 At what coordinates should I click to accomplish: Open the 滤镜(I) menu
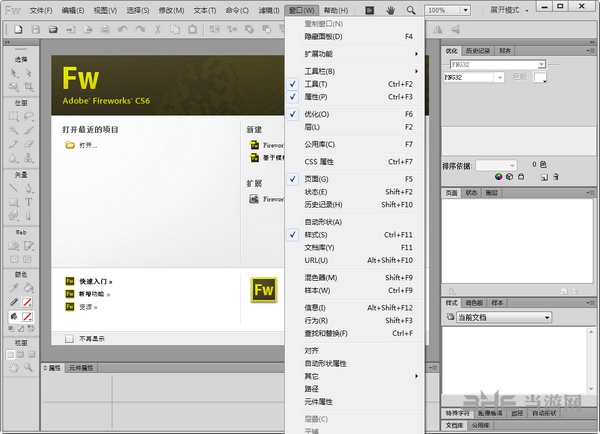click(x=269, y=10)
